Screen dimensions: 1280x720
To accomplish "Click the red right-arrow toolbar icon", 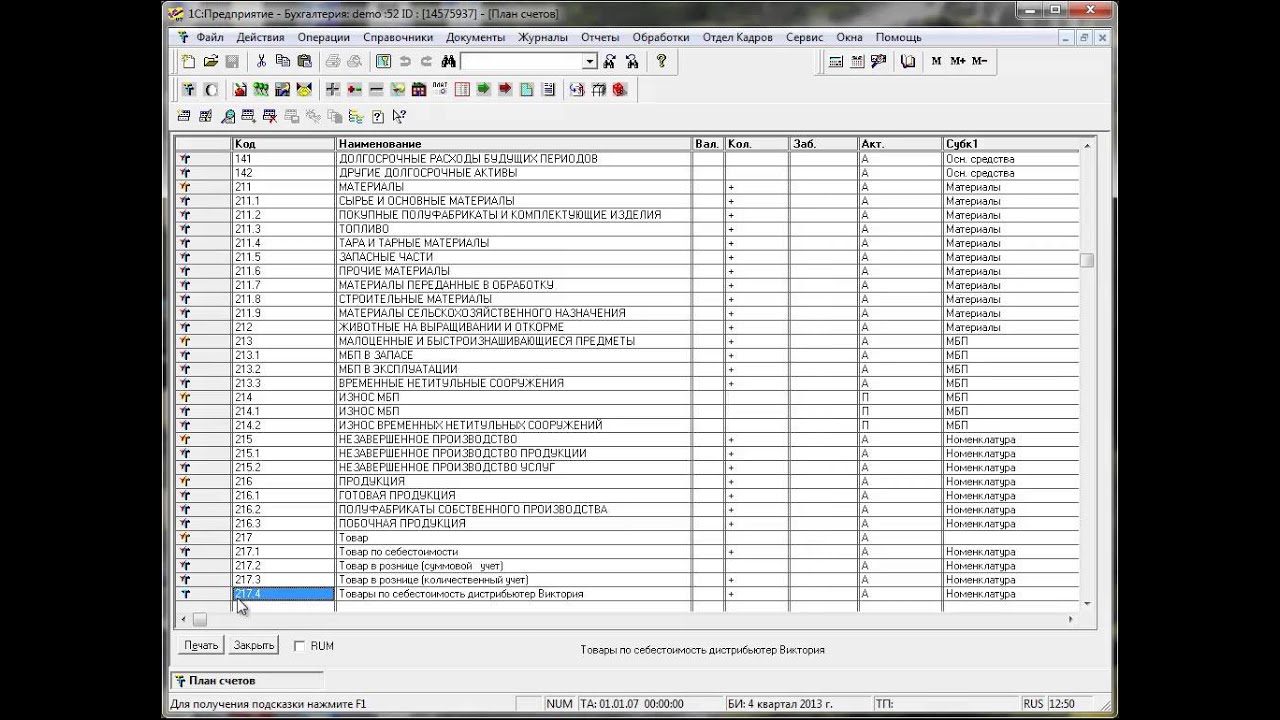I will 505,90.
